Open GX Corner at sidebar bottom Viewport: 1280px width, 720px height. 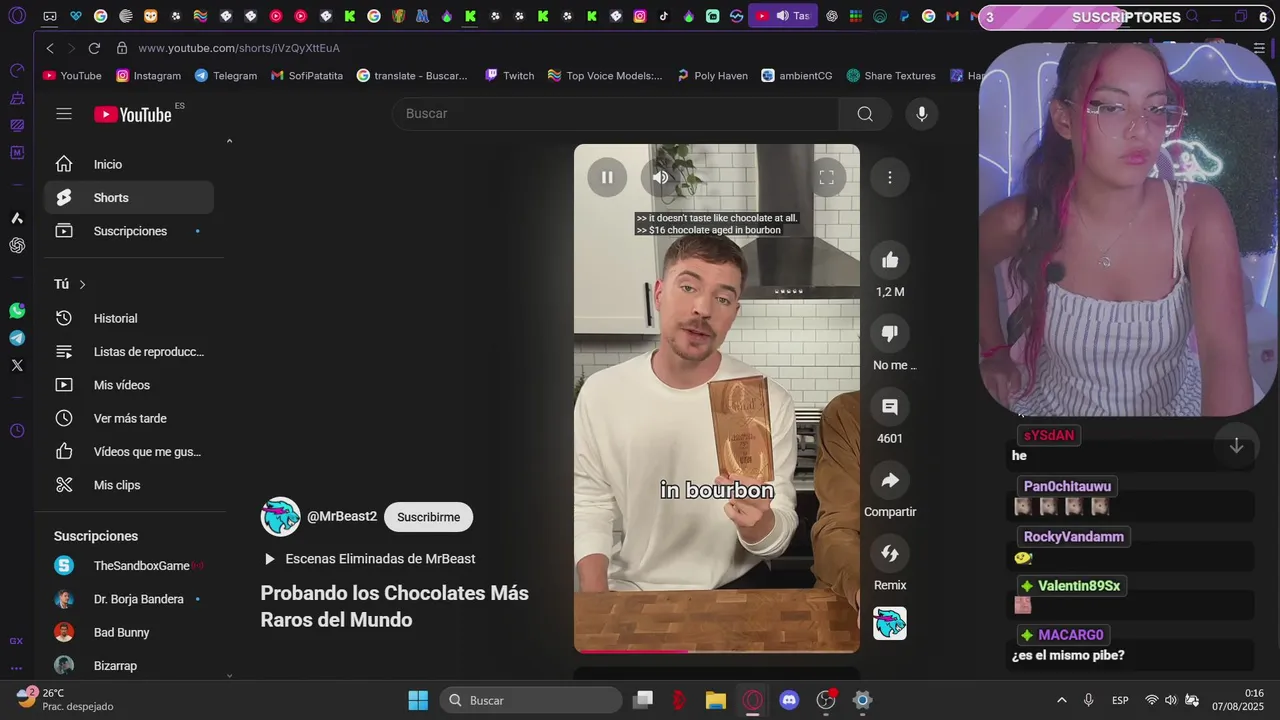[16, 641]
